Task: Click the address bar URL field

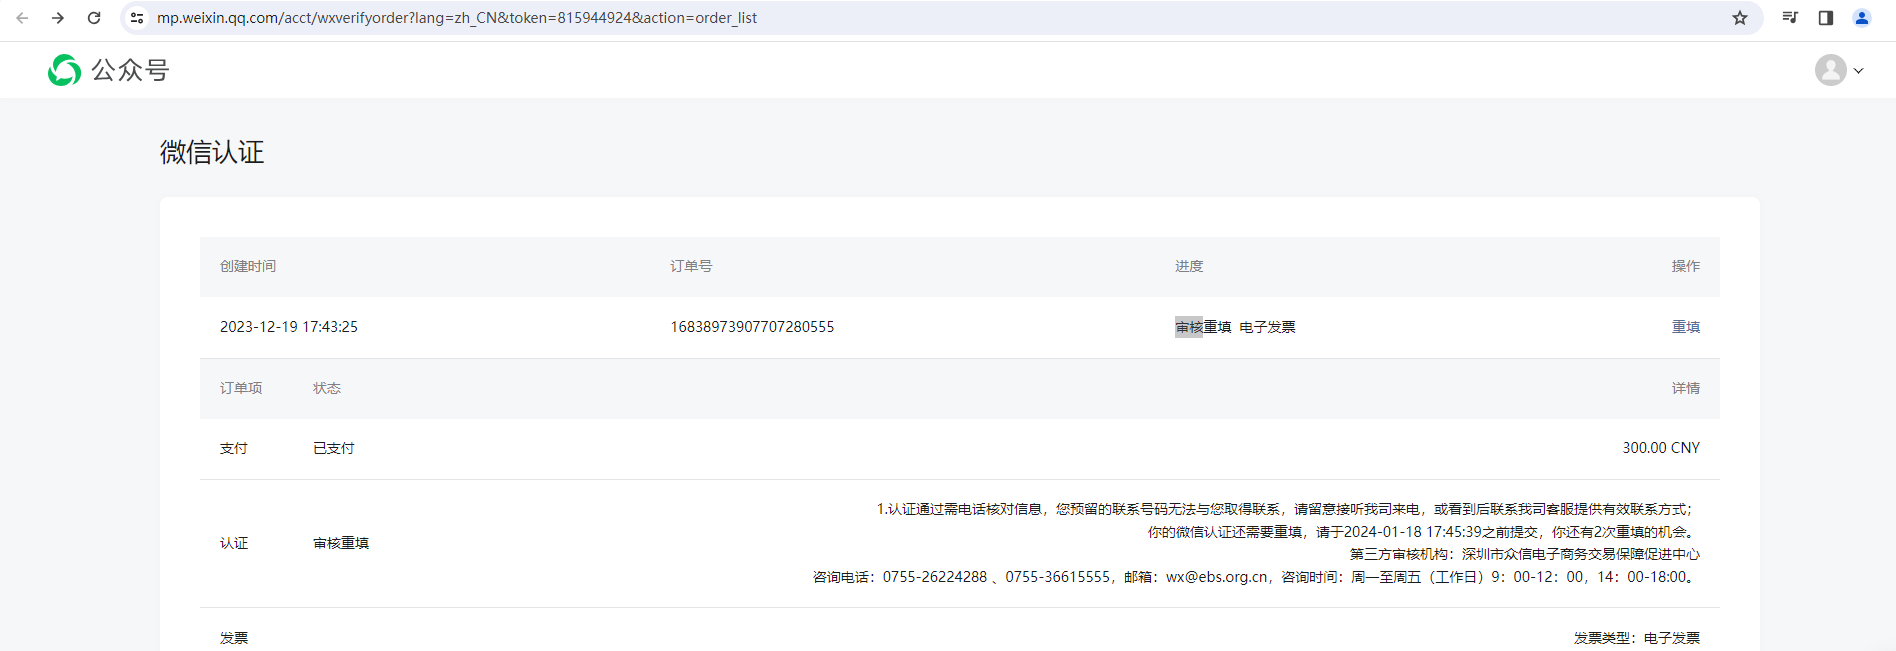Action: point(940,18)
